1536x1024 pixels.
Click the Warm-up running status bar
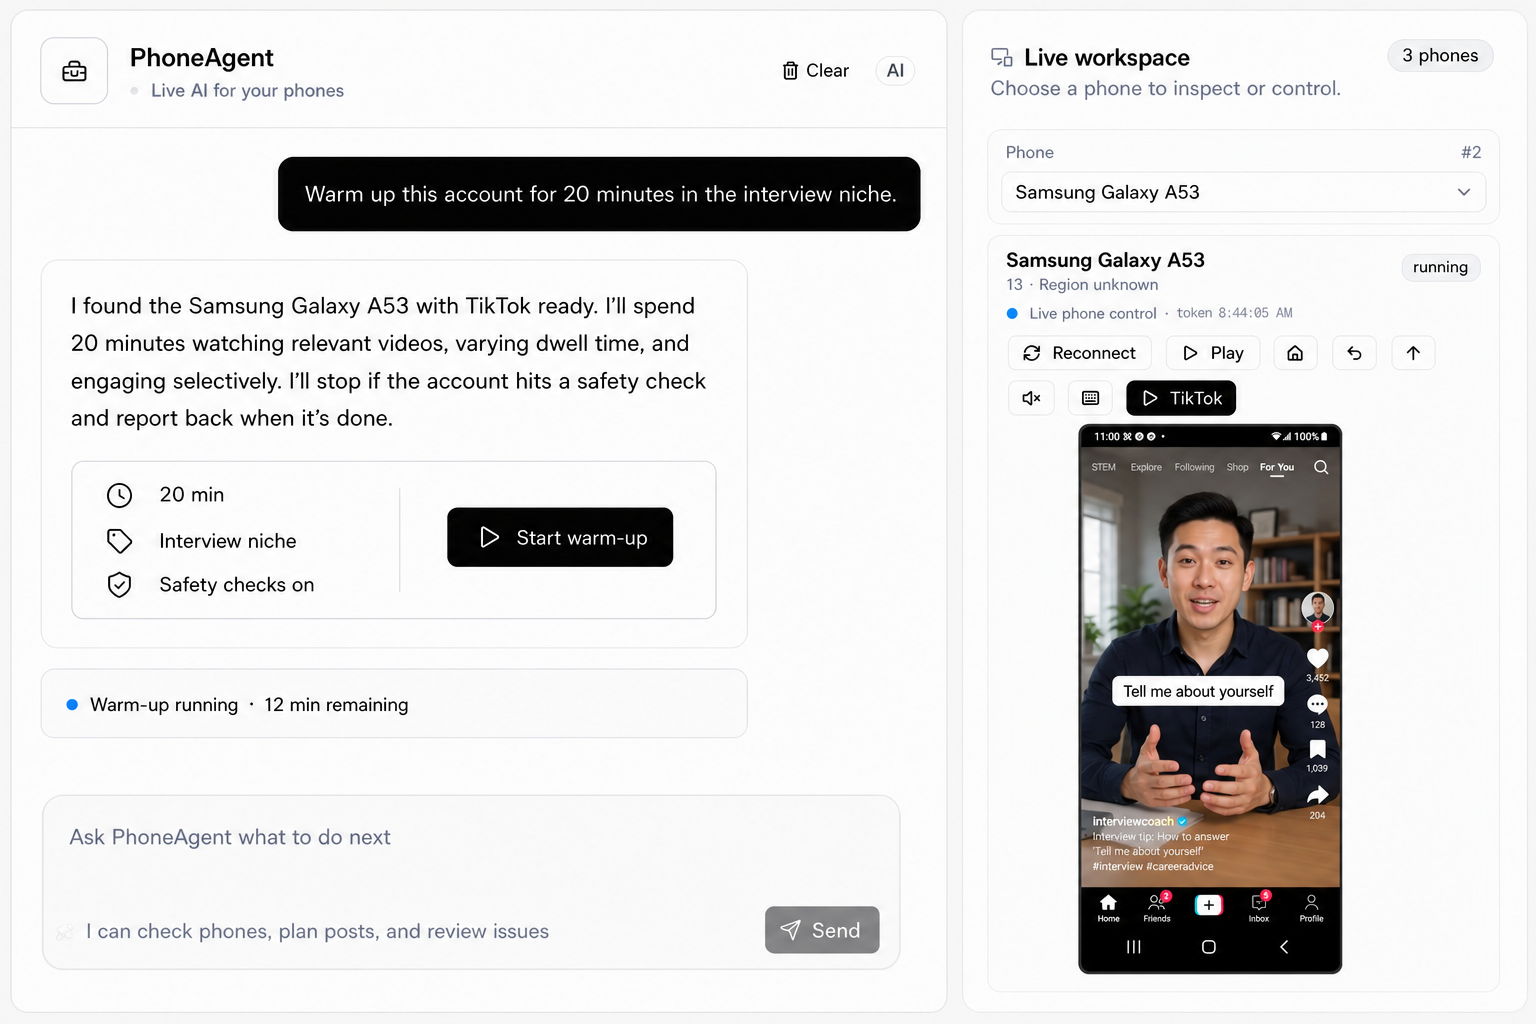(394, 704)
